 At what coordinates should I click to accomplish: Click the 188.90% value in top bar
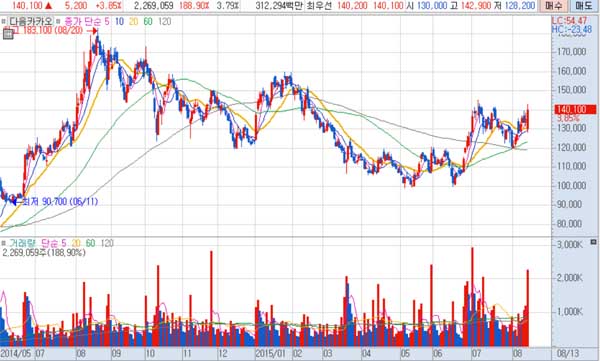(194, 6)
